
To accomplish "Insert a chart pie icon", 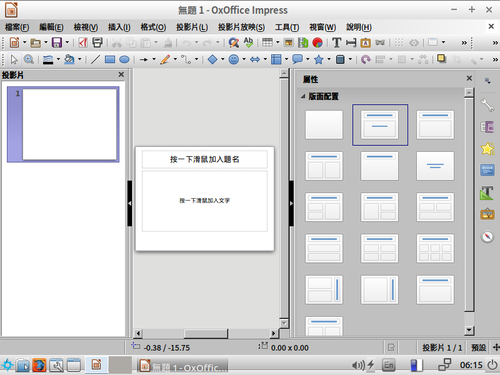I will pyautogui.click(x=317, y=42).
